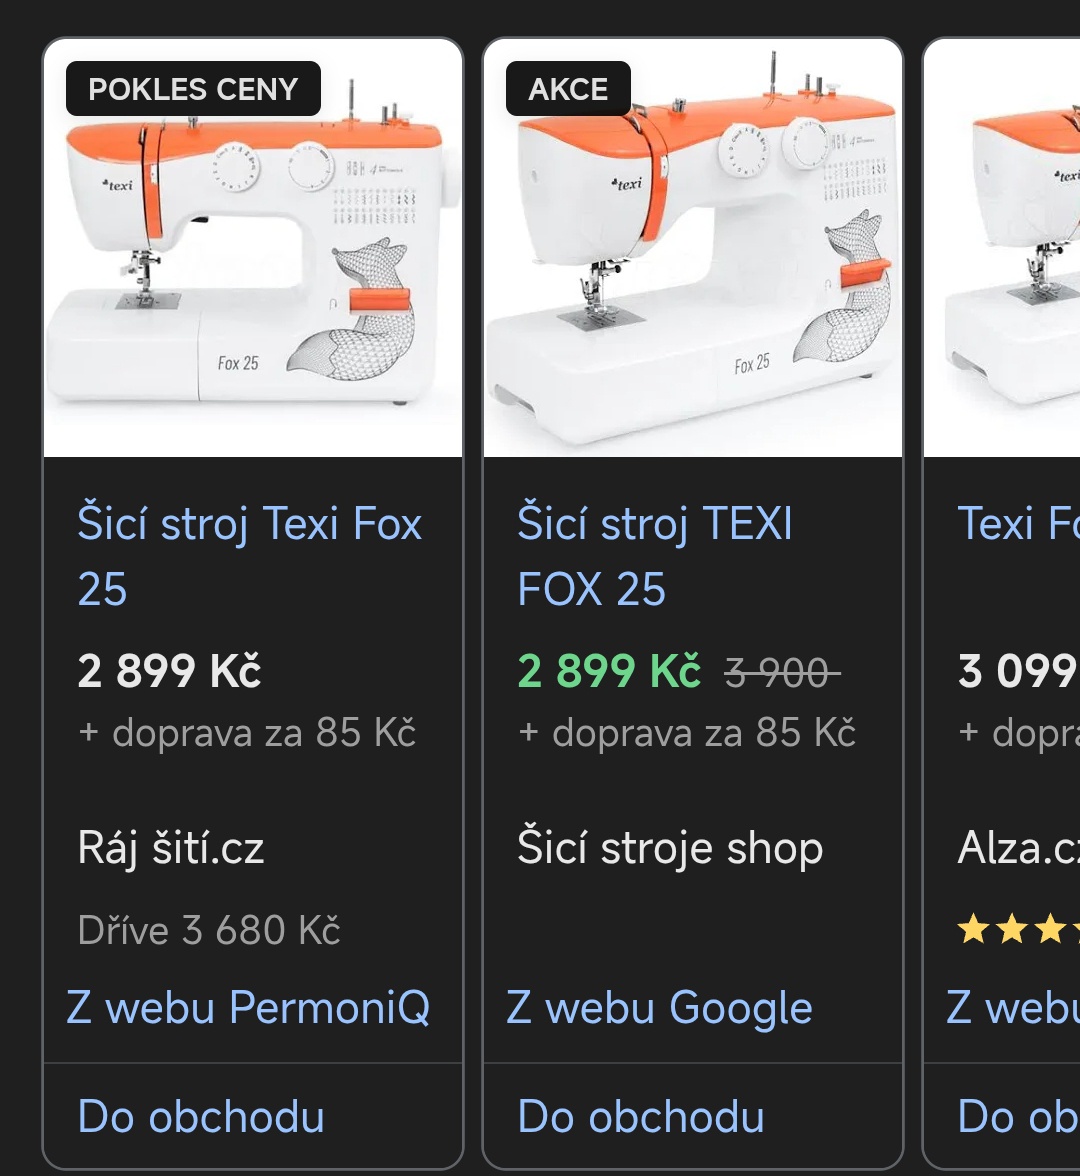
Task: Click the star rating under Alza.cz
Action: 1015,929
